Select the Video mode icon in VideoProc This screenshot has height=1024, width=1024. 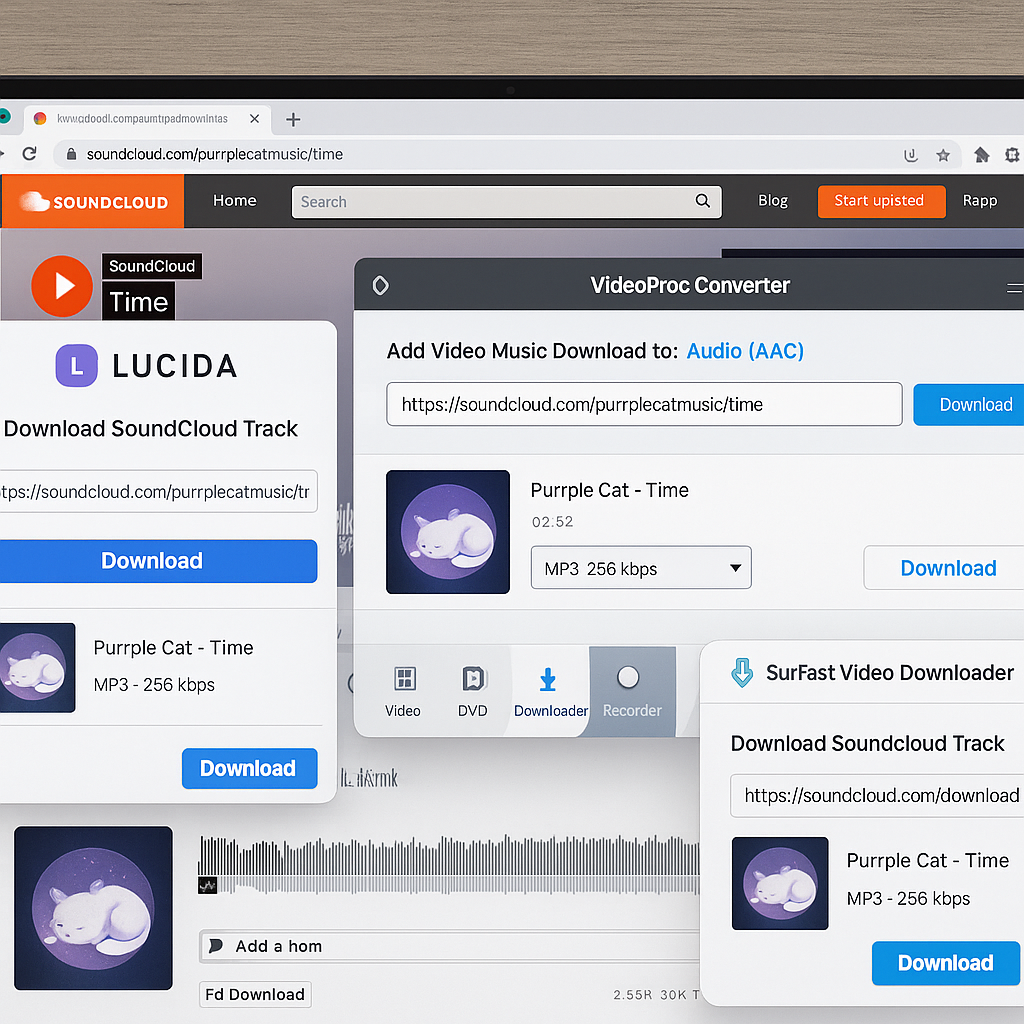(x=404, y=692)
